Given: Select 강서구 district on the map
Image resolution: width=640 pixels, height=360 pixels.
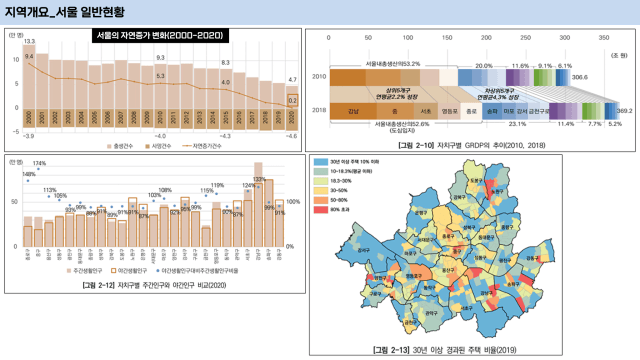Looking at the screenshot, I should point(363,250).
